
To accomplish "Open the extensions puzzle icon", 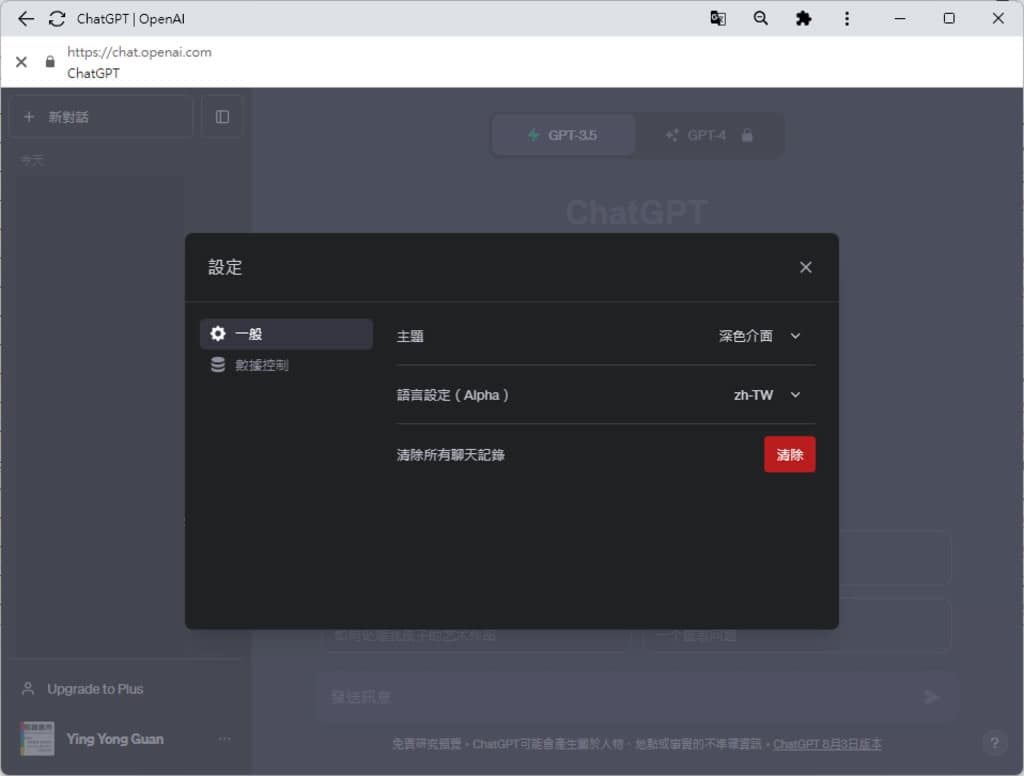I will point(803,18).
